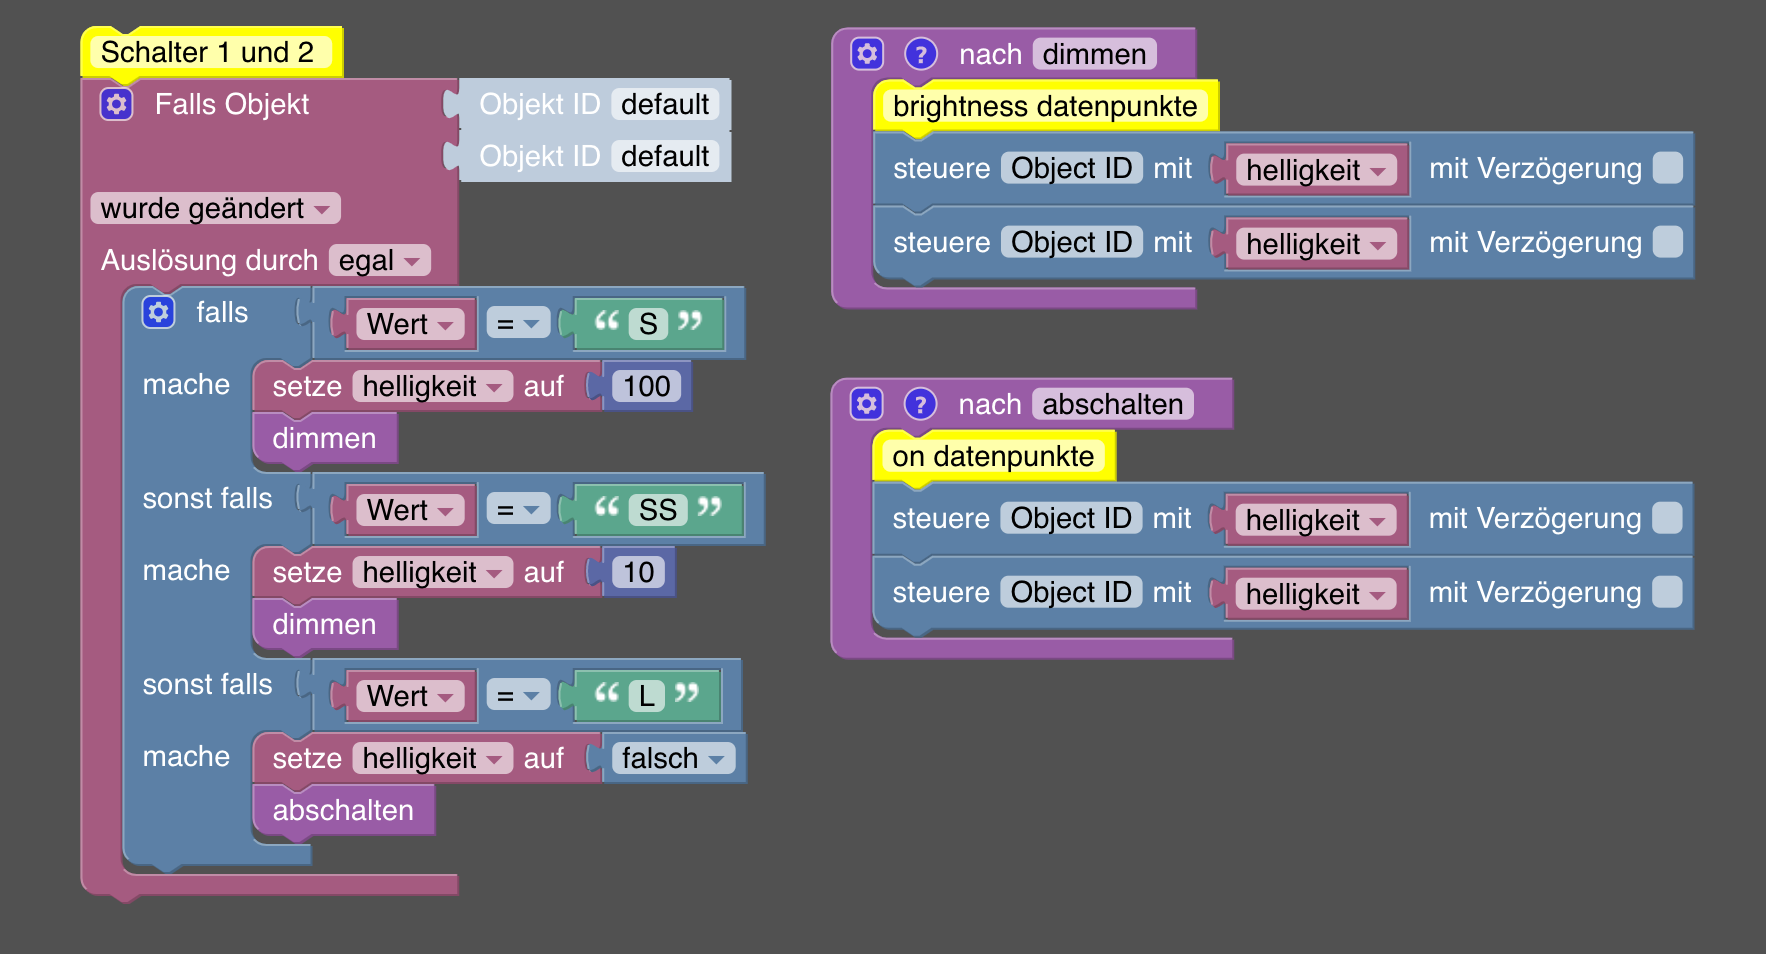Viewport: 1766px width, 954px height.
Task: Edit the string value "L"
Action: click(647, 696)
